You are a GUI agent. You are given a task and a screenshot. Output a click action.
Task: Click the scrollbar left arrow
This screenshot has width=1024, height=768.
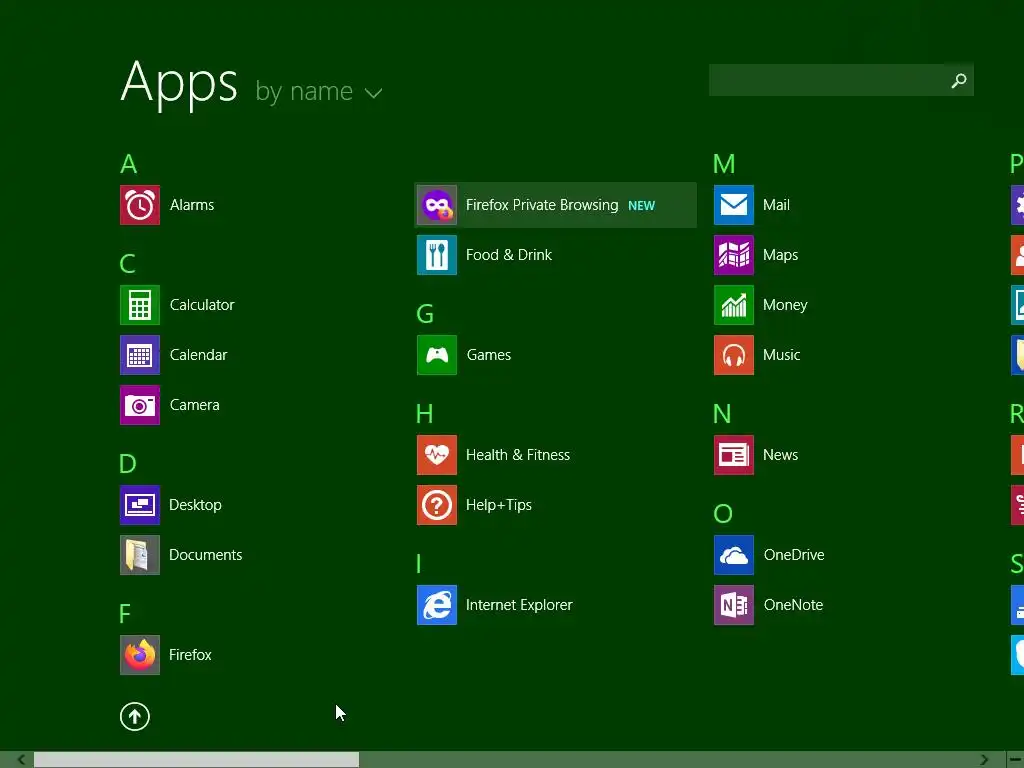tap(21, 760)
